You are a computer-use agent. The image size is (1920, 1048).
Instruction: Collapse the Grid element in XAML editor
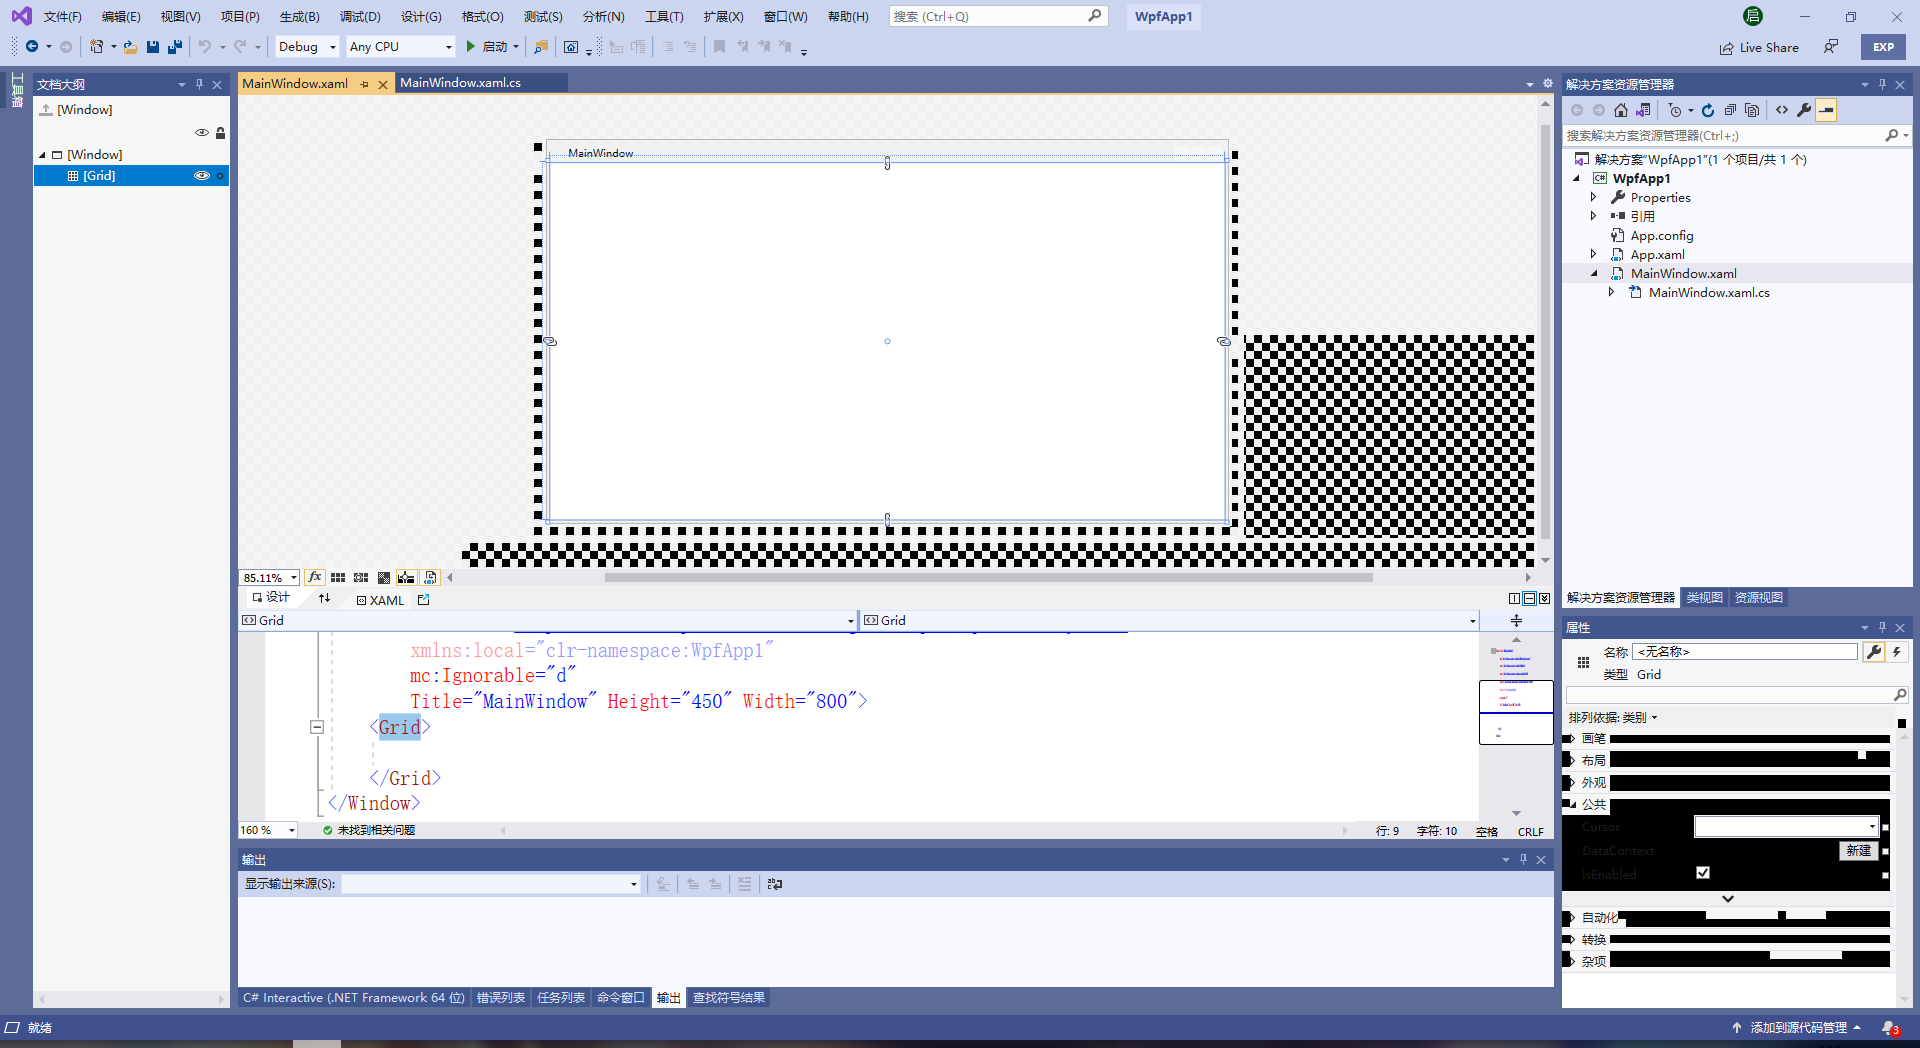[317, 727]
